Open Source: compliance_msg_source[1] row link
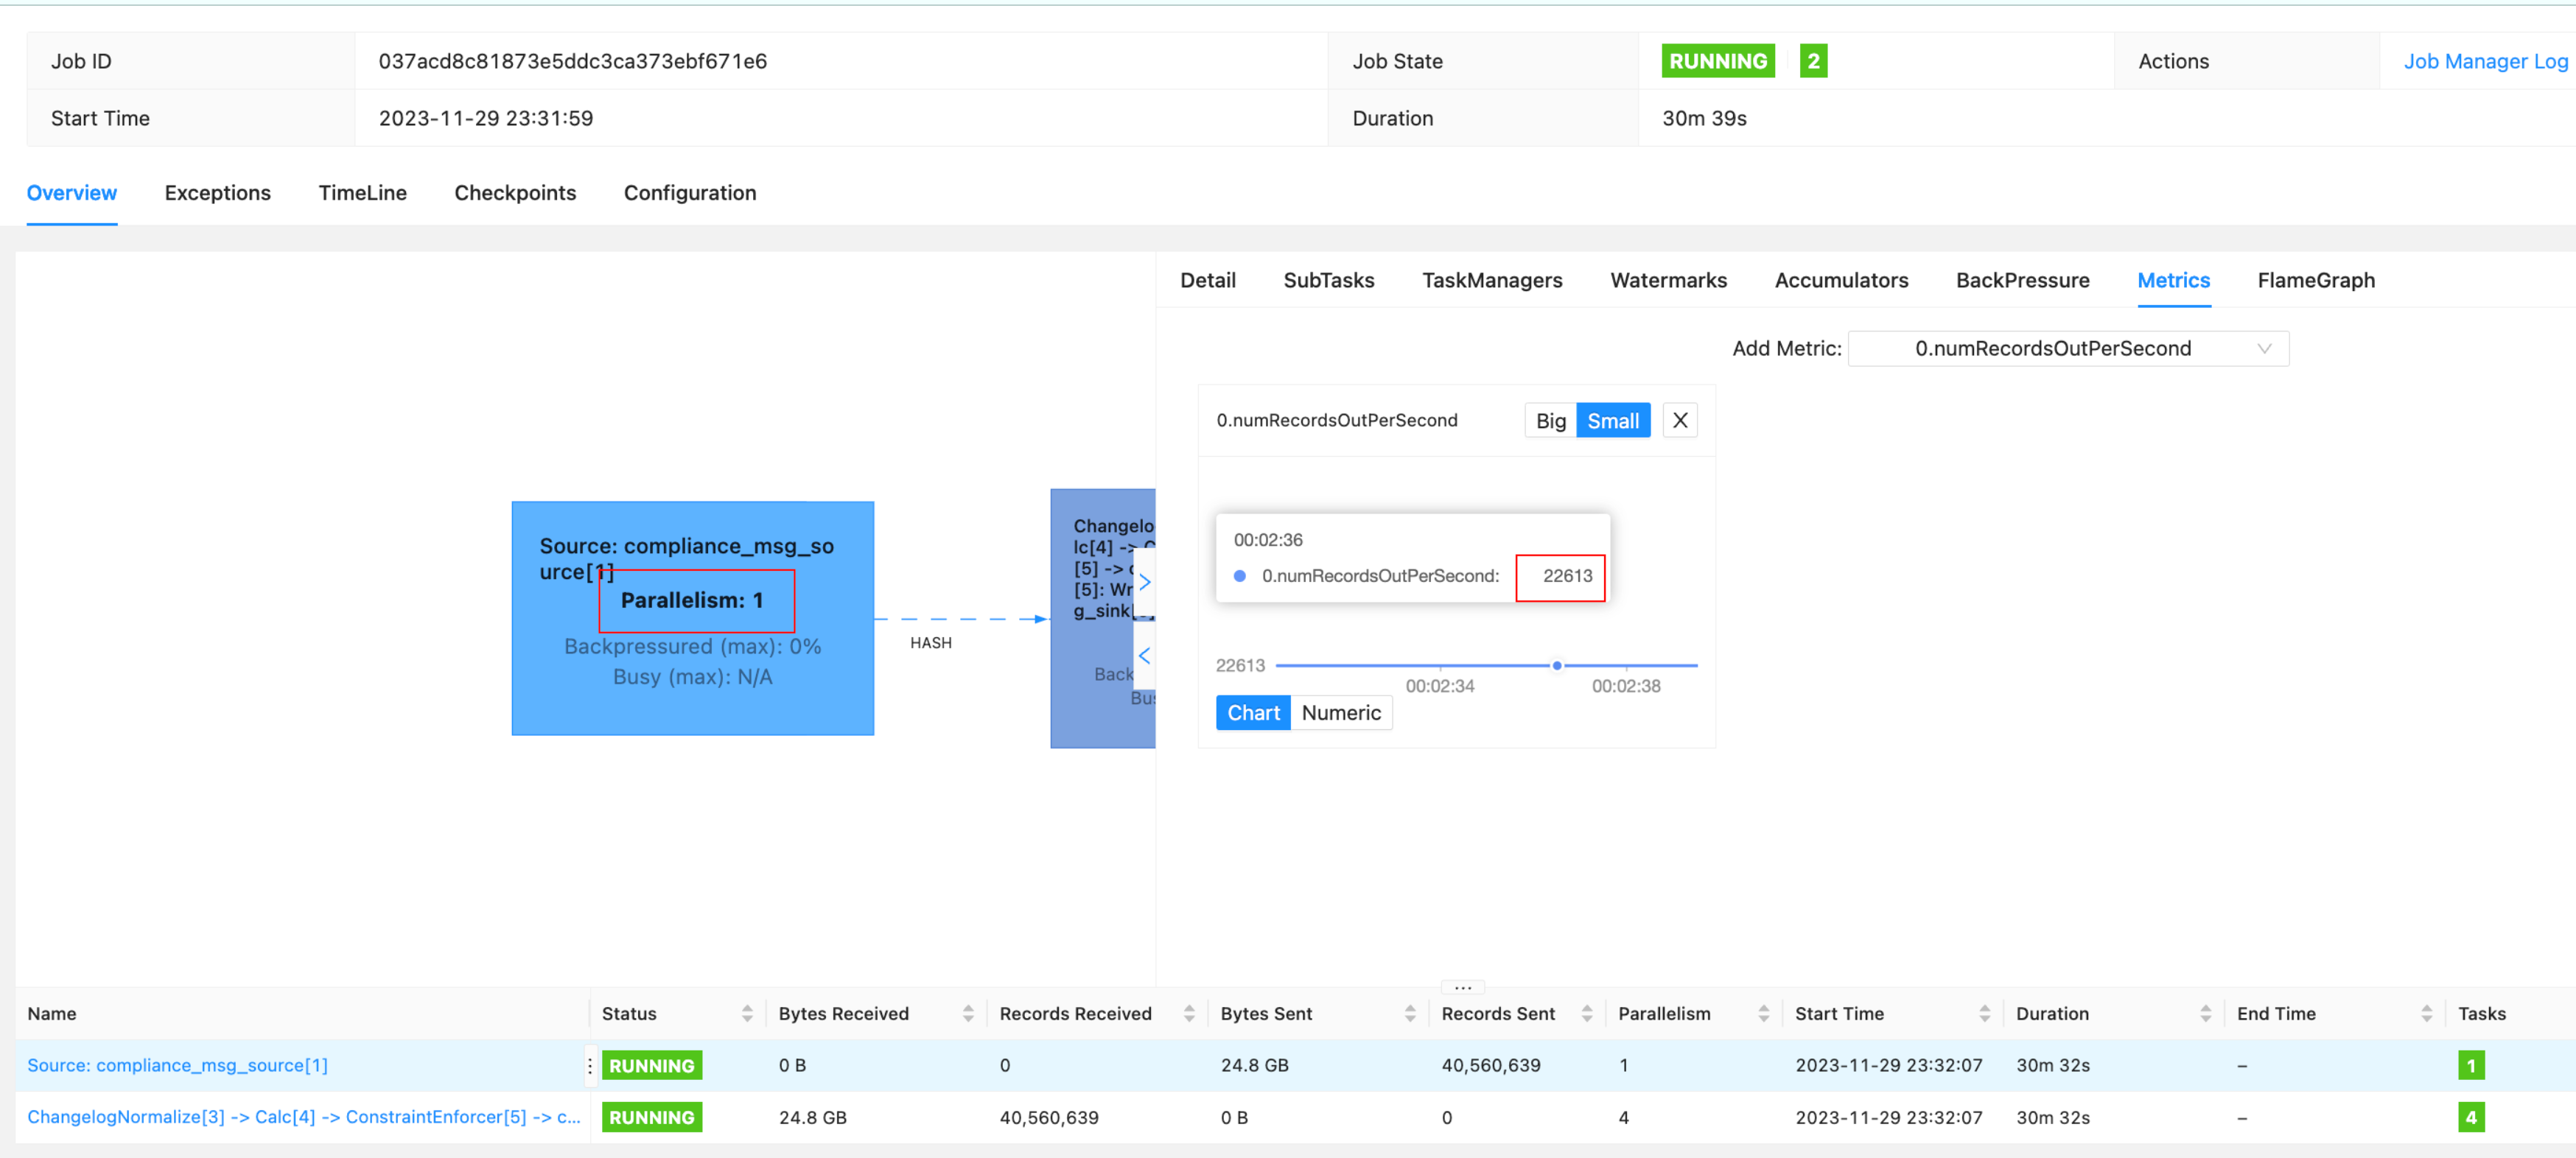This screenshot has height=1158, width=2576. click(x=177, y=1065)
